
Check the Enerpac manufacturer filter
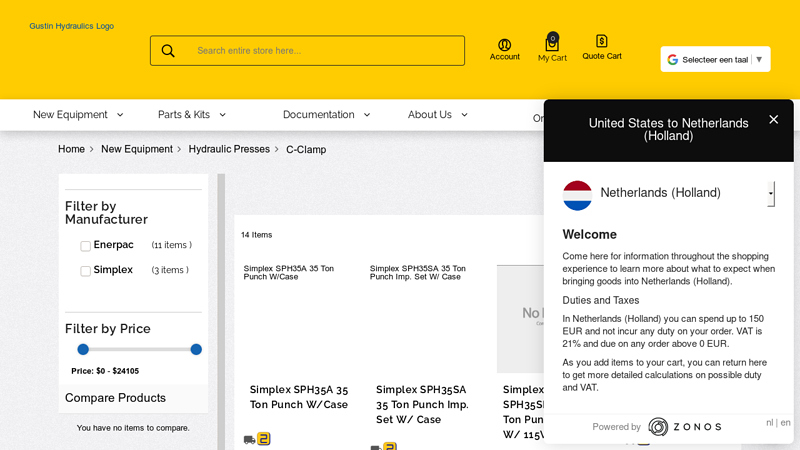click(x=86, y=246)
